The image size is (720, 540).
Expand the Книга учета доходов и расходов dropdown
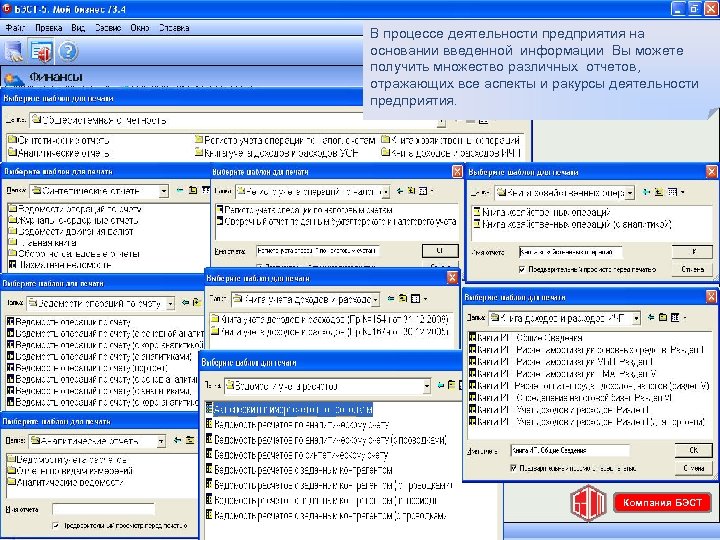(x=375, y=300)
